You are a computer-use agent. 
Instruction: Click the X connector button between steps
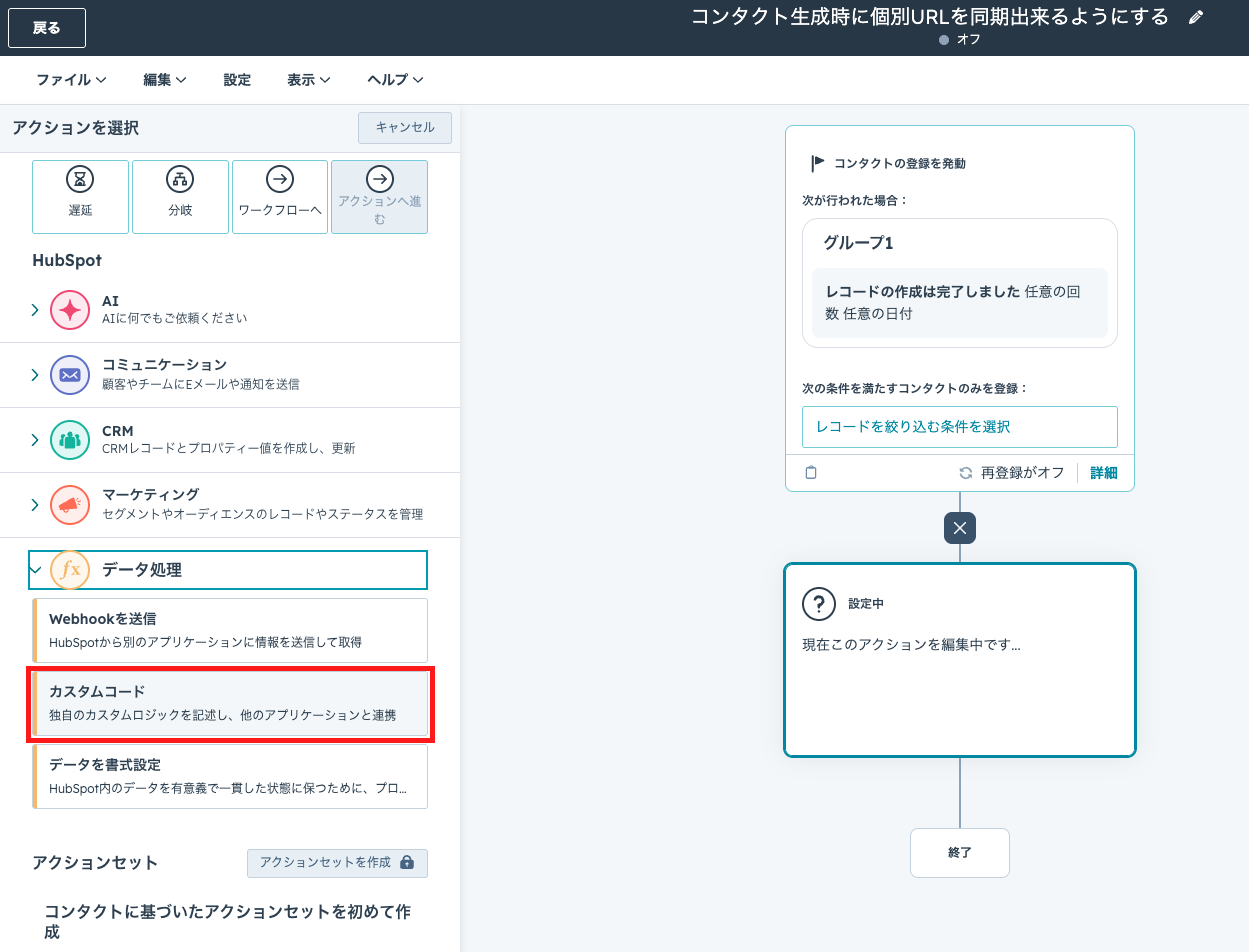(960, 528)
